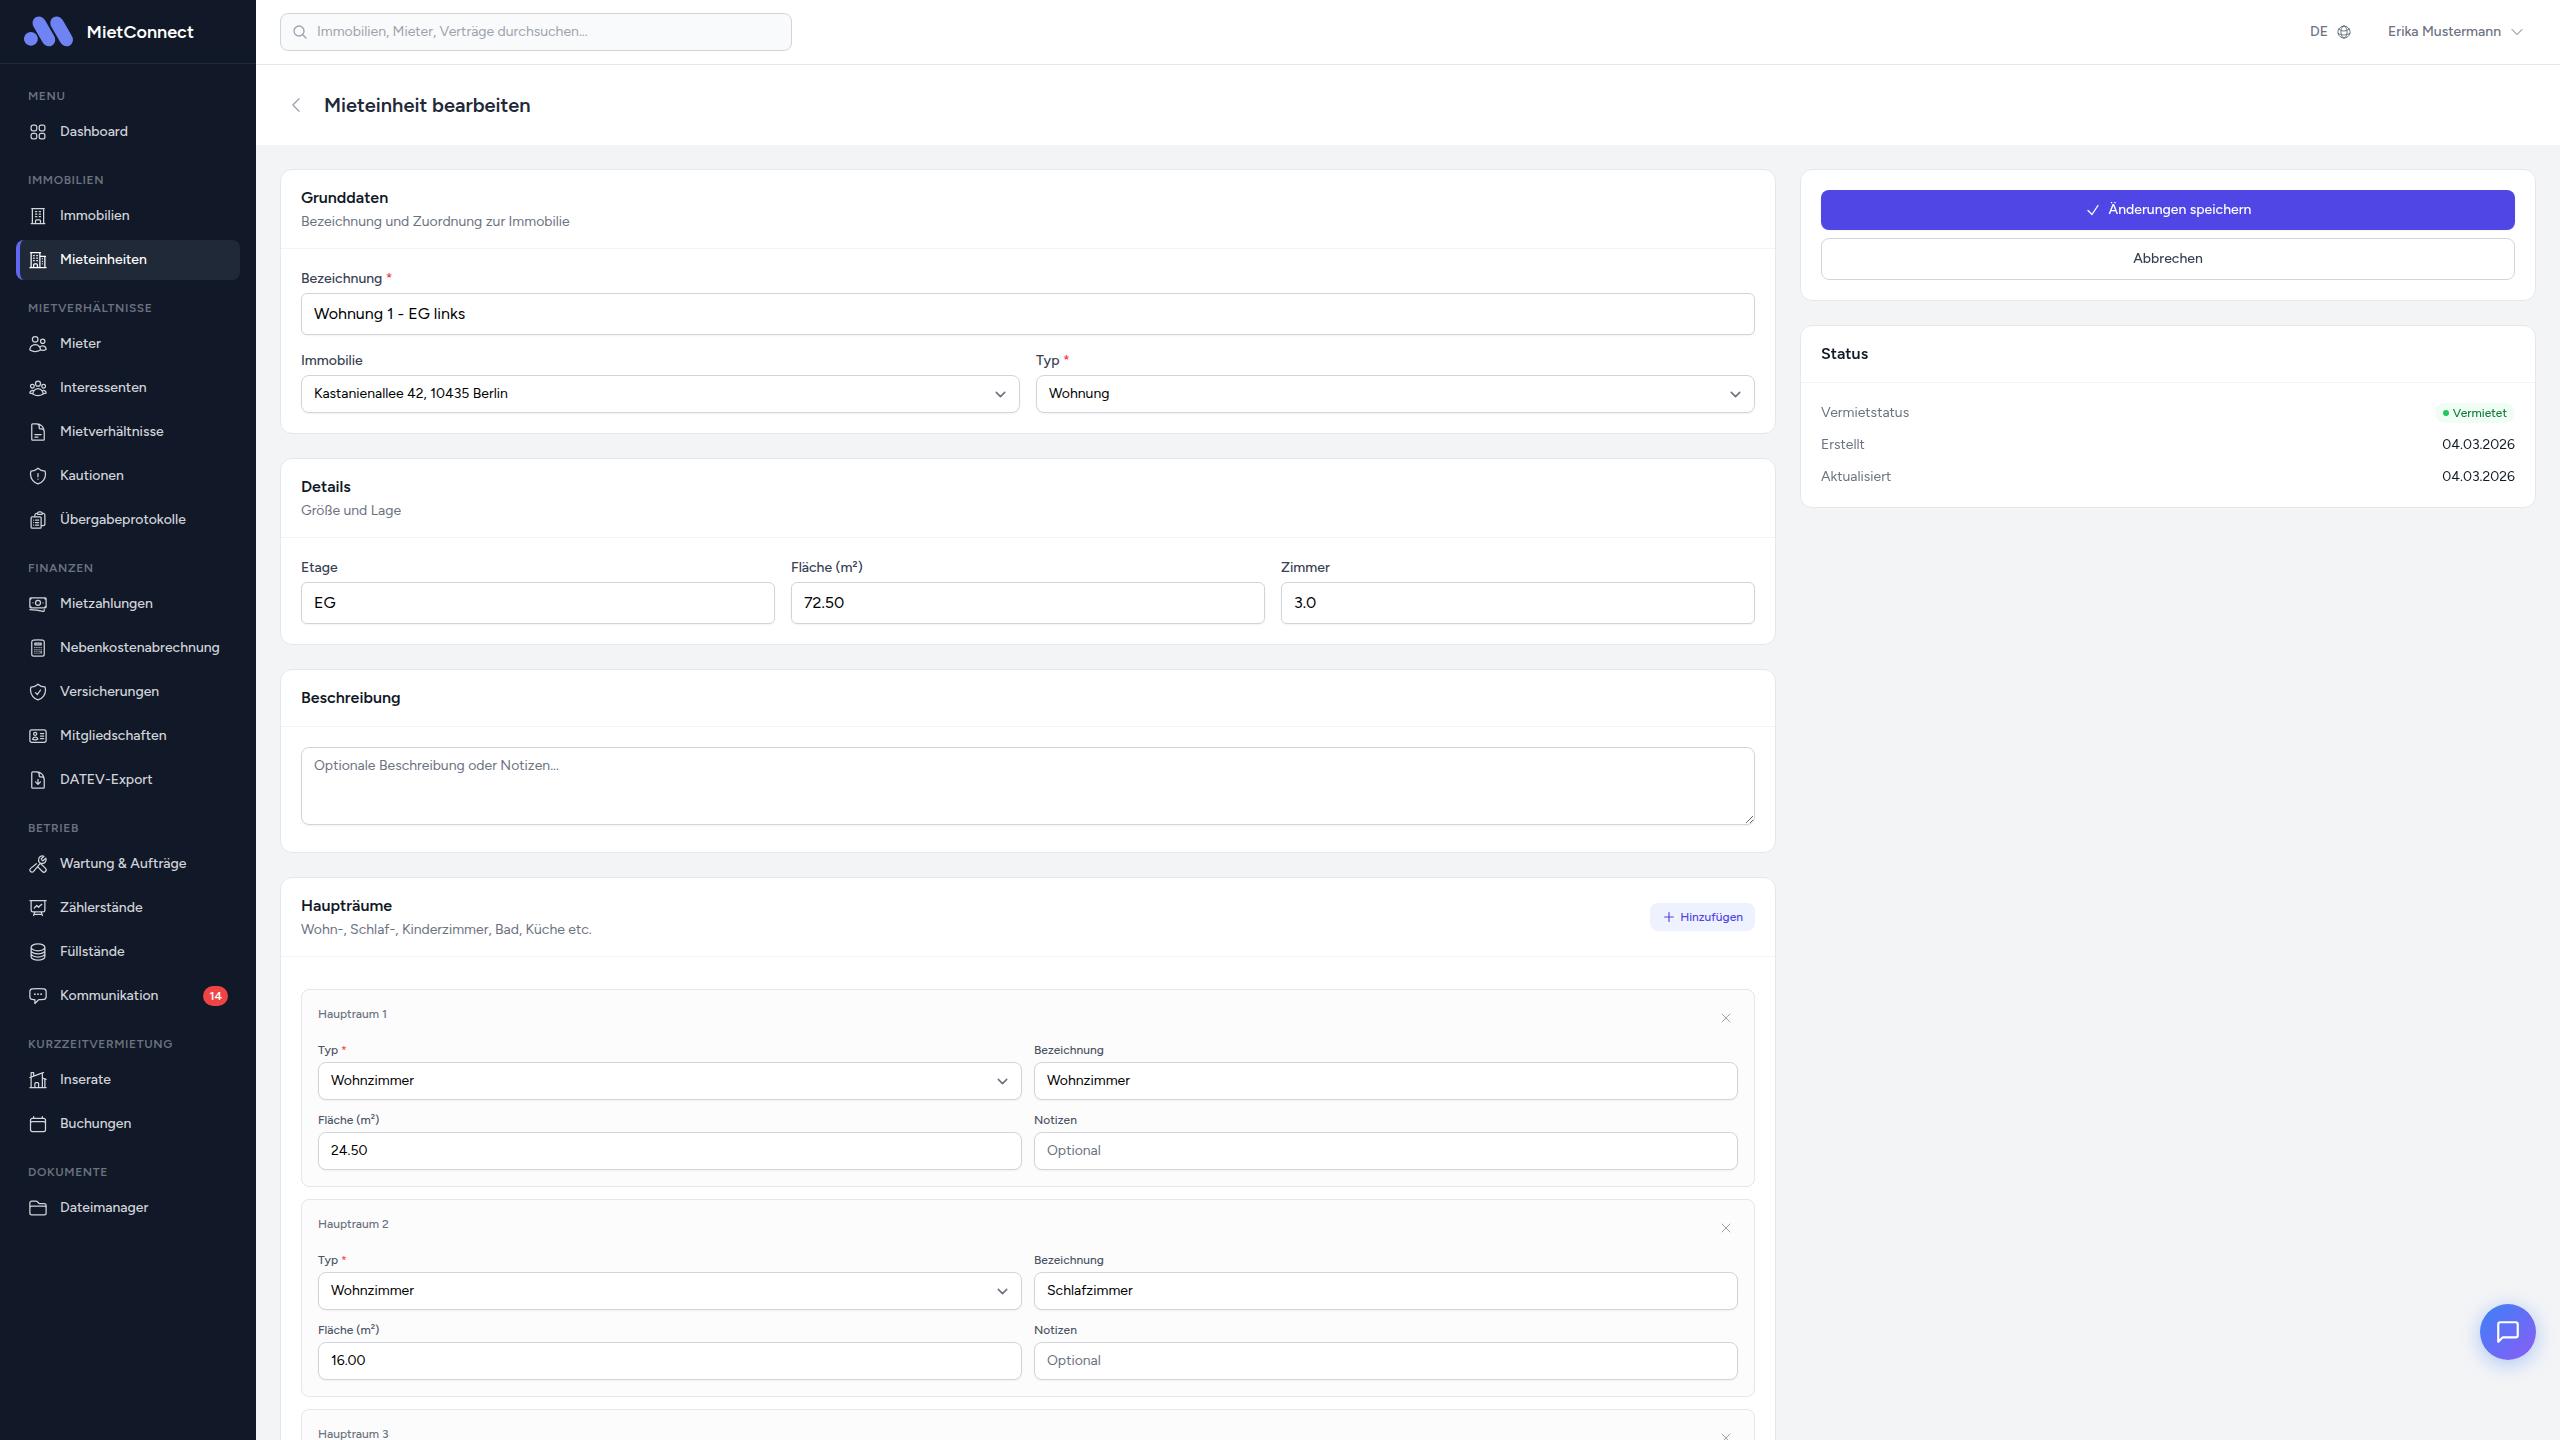Click the Abbrechen button
2560x1440 pixels.
(x=2167, y=259)
